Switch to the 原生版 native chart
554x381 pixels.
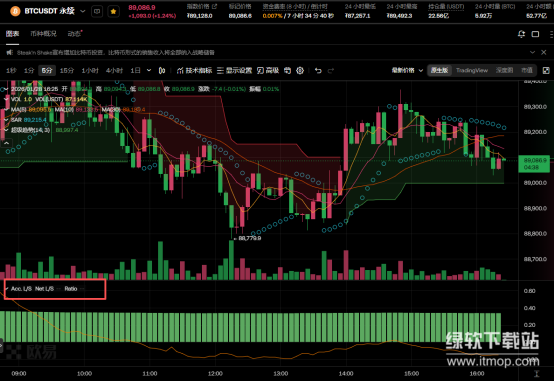440,70
